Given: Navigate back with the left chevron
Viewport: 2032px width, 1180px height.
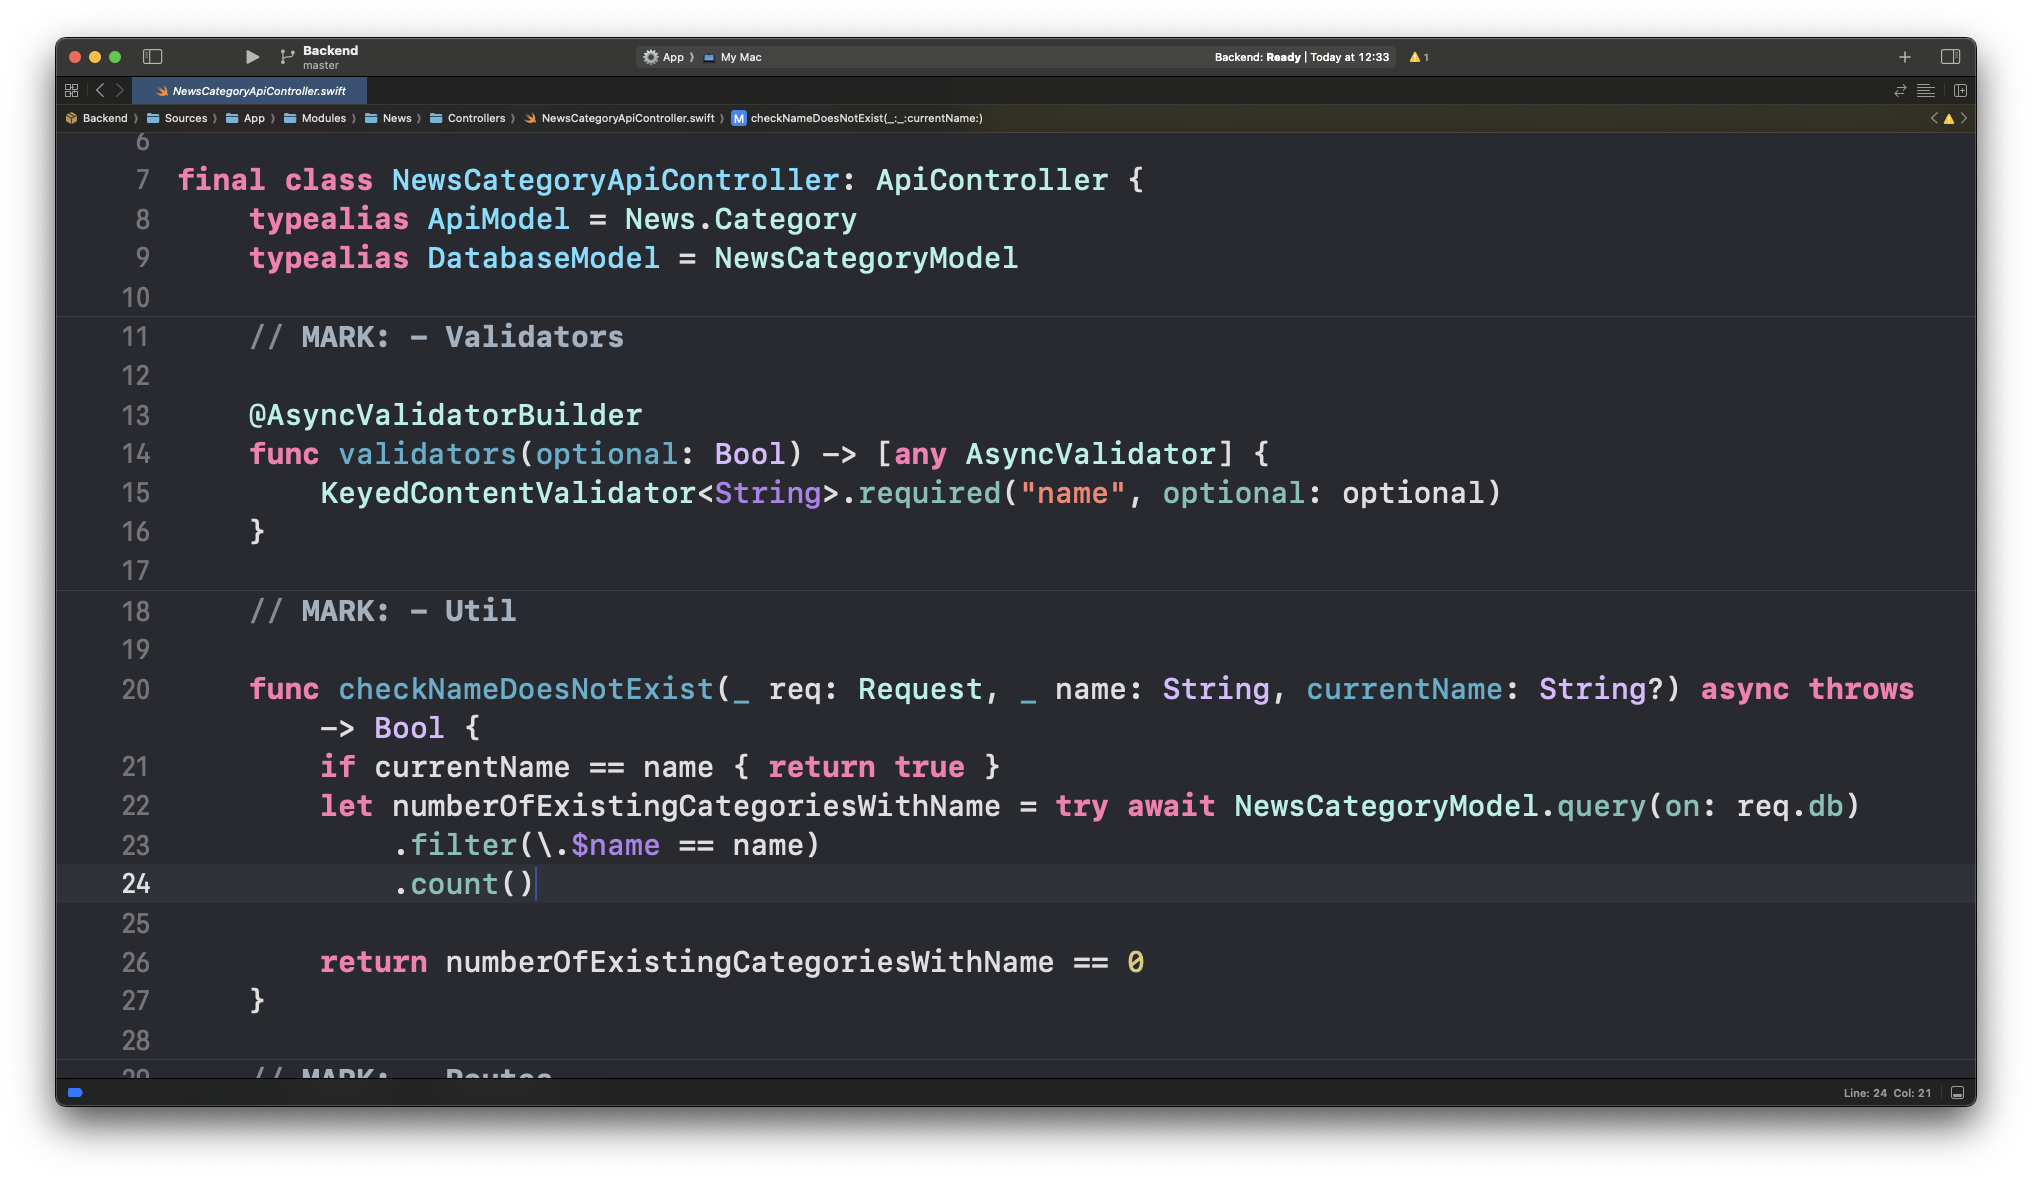Looking at the screenshot, I should click(100, 90).
